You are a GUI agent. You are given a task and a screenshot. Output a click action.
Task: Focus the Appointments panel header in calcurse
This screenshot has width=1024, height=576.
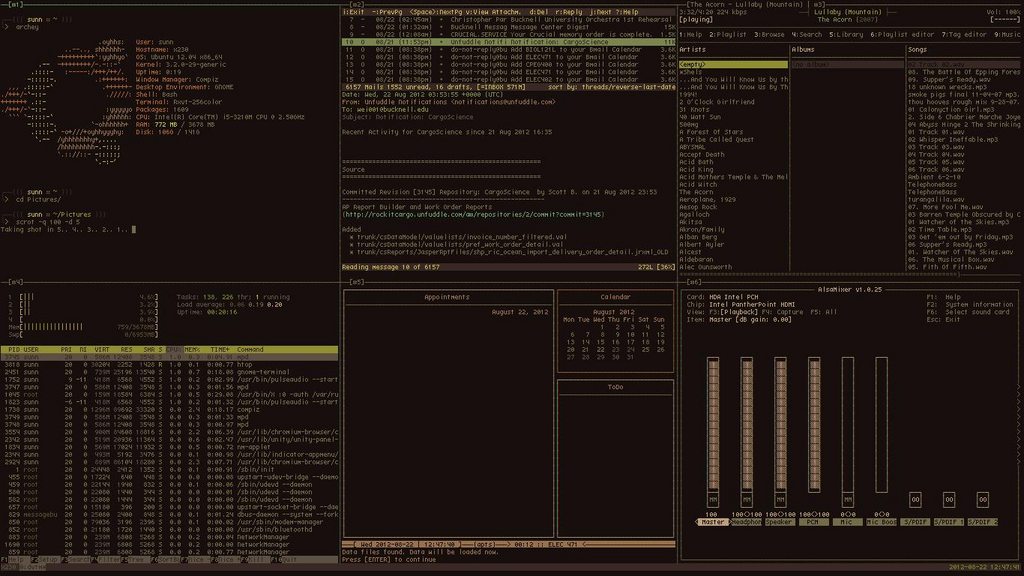point(446,297)
